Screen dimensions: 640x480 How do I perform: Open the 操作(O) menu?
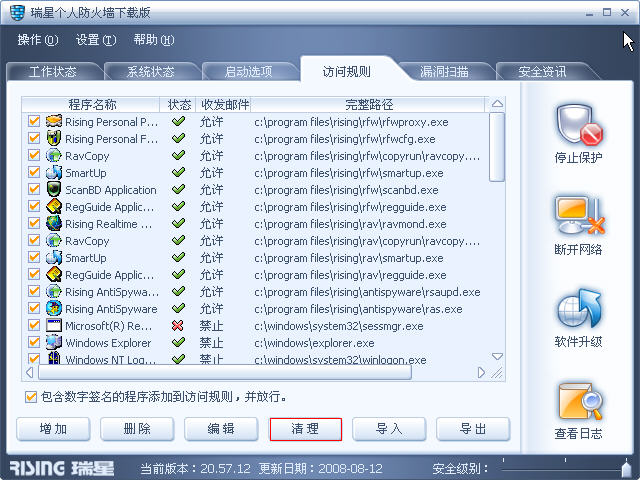click(38, 40)
